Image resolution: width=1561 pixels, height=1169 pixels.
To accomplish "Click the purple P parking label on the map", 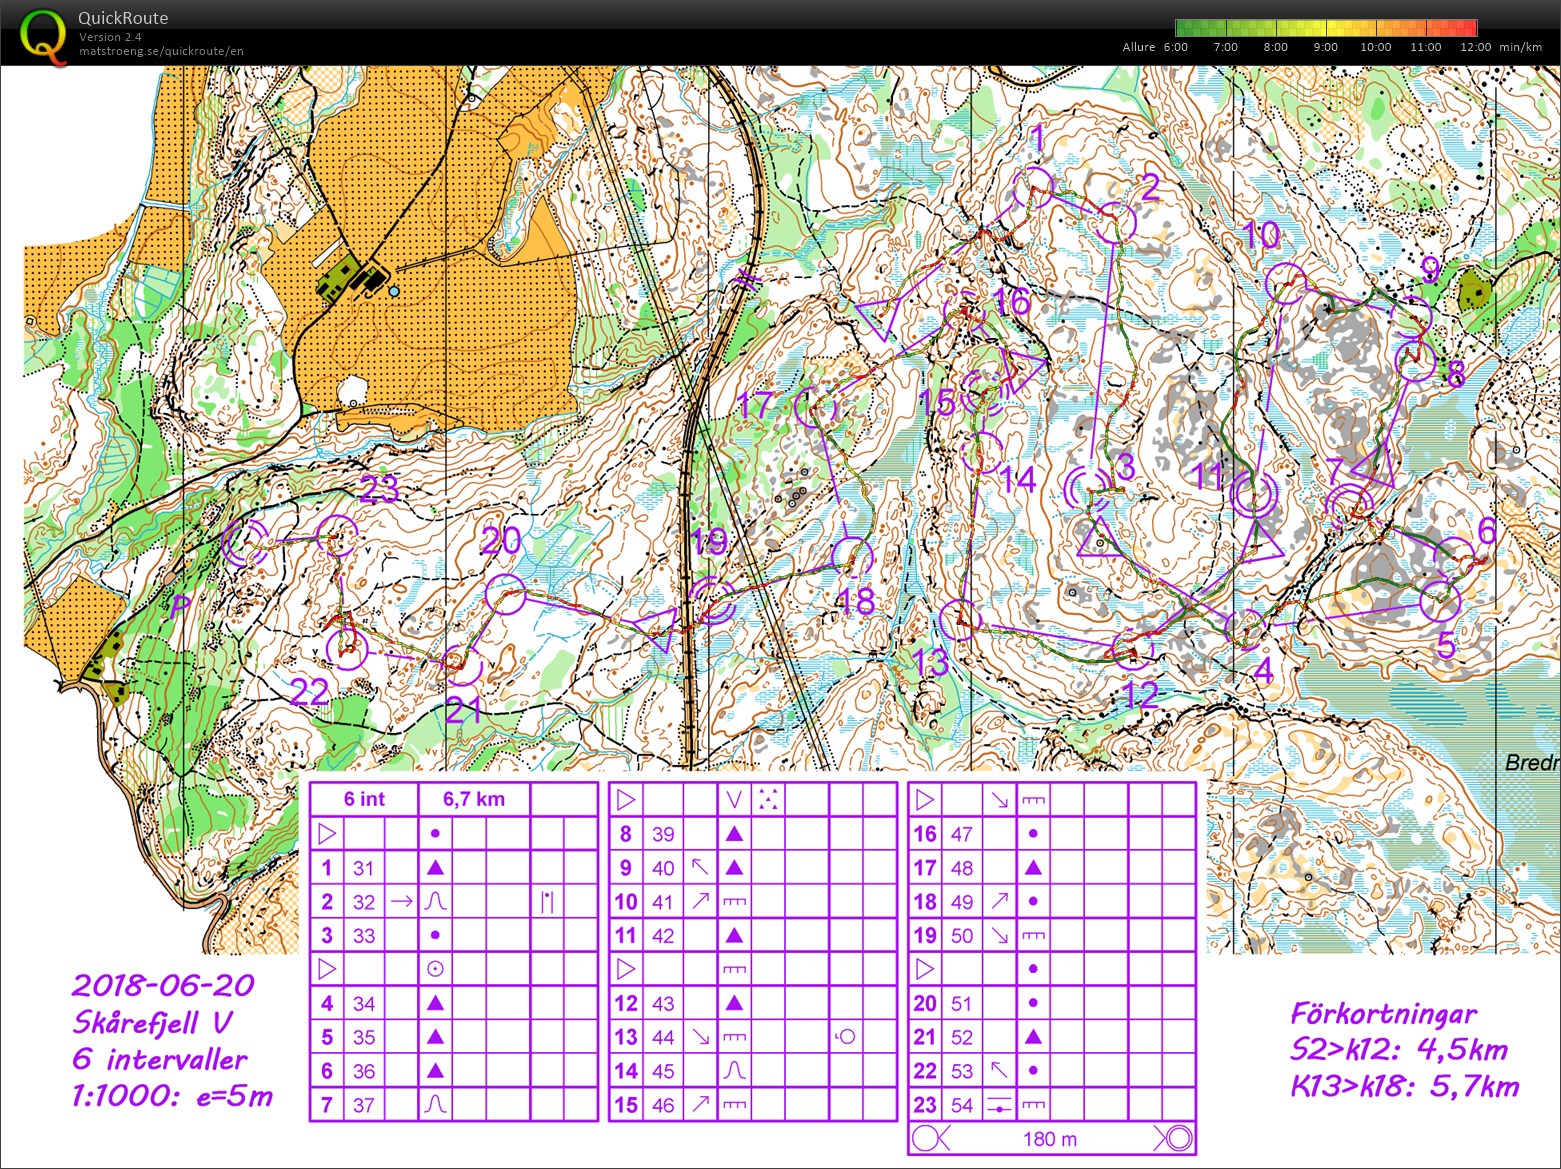I will (180, 607).
